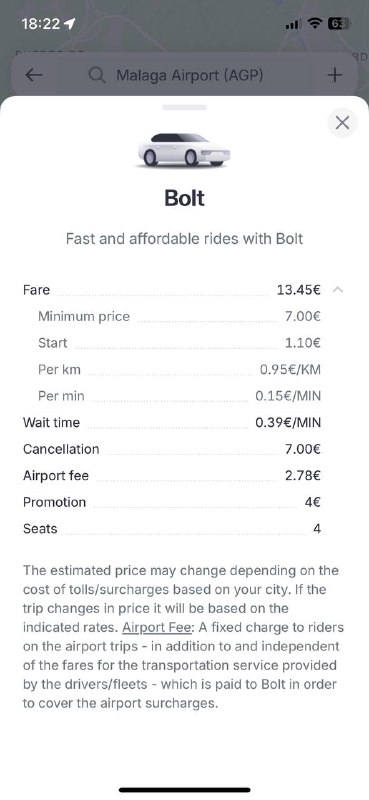
Task: Tap the battery indicator in status bar
Action: 339,23
